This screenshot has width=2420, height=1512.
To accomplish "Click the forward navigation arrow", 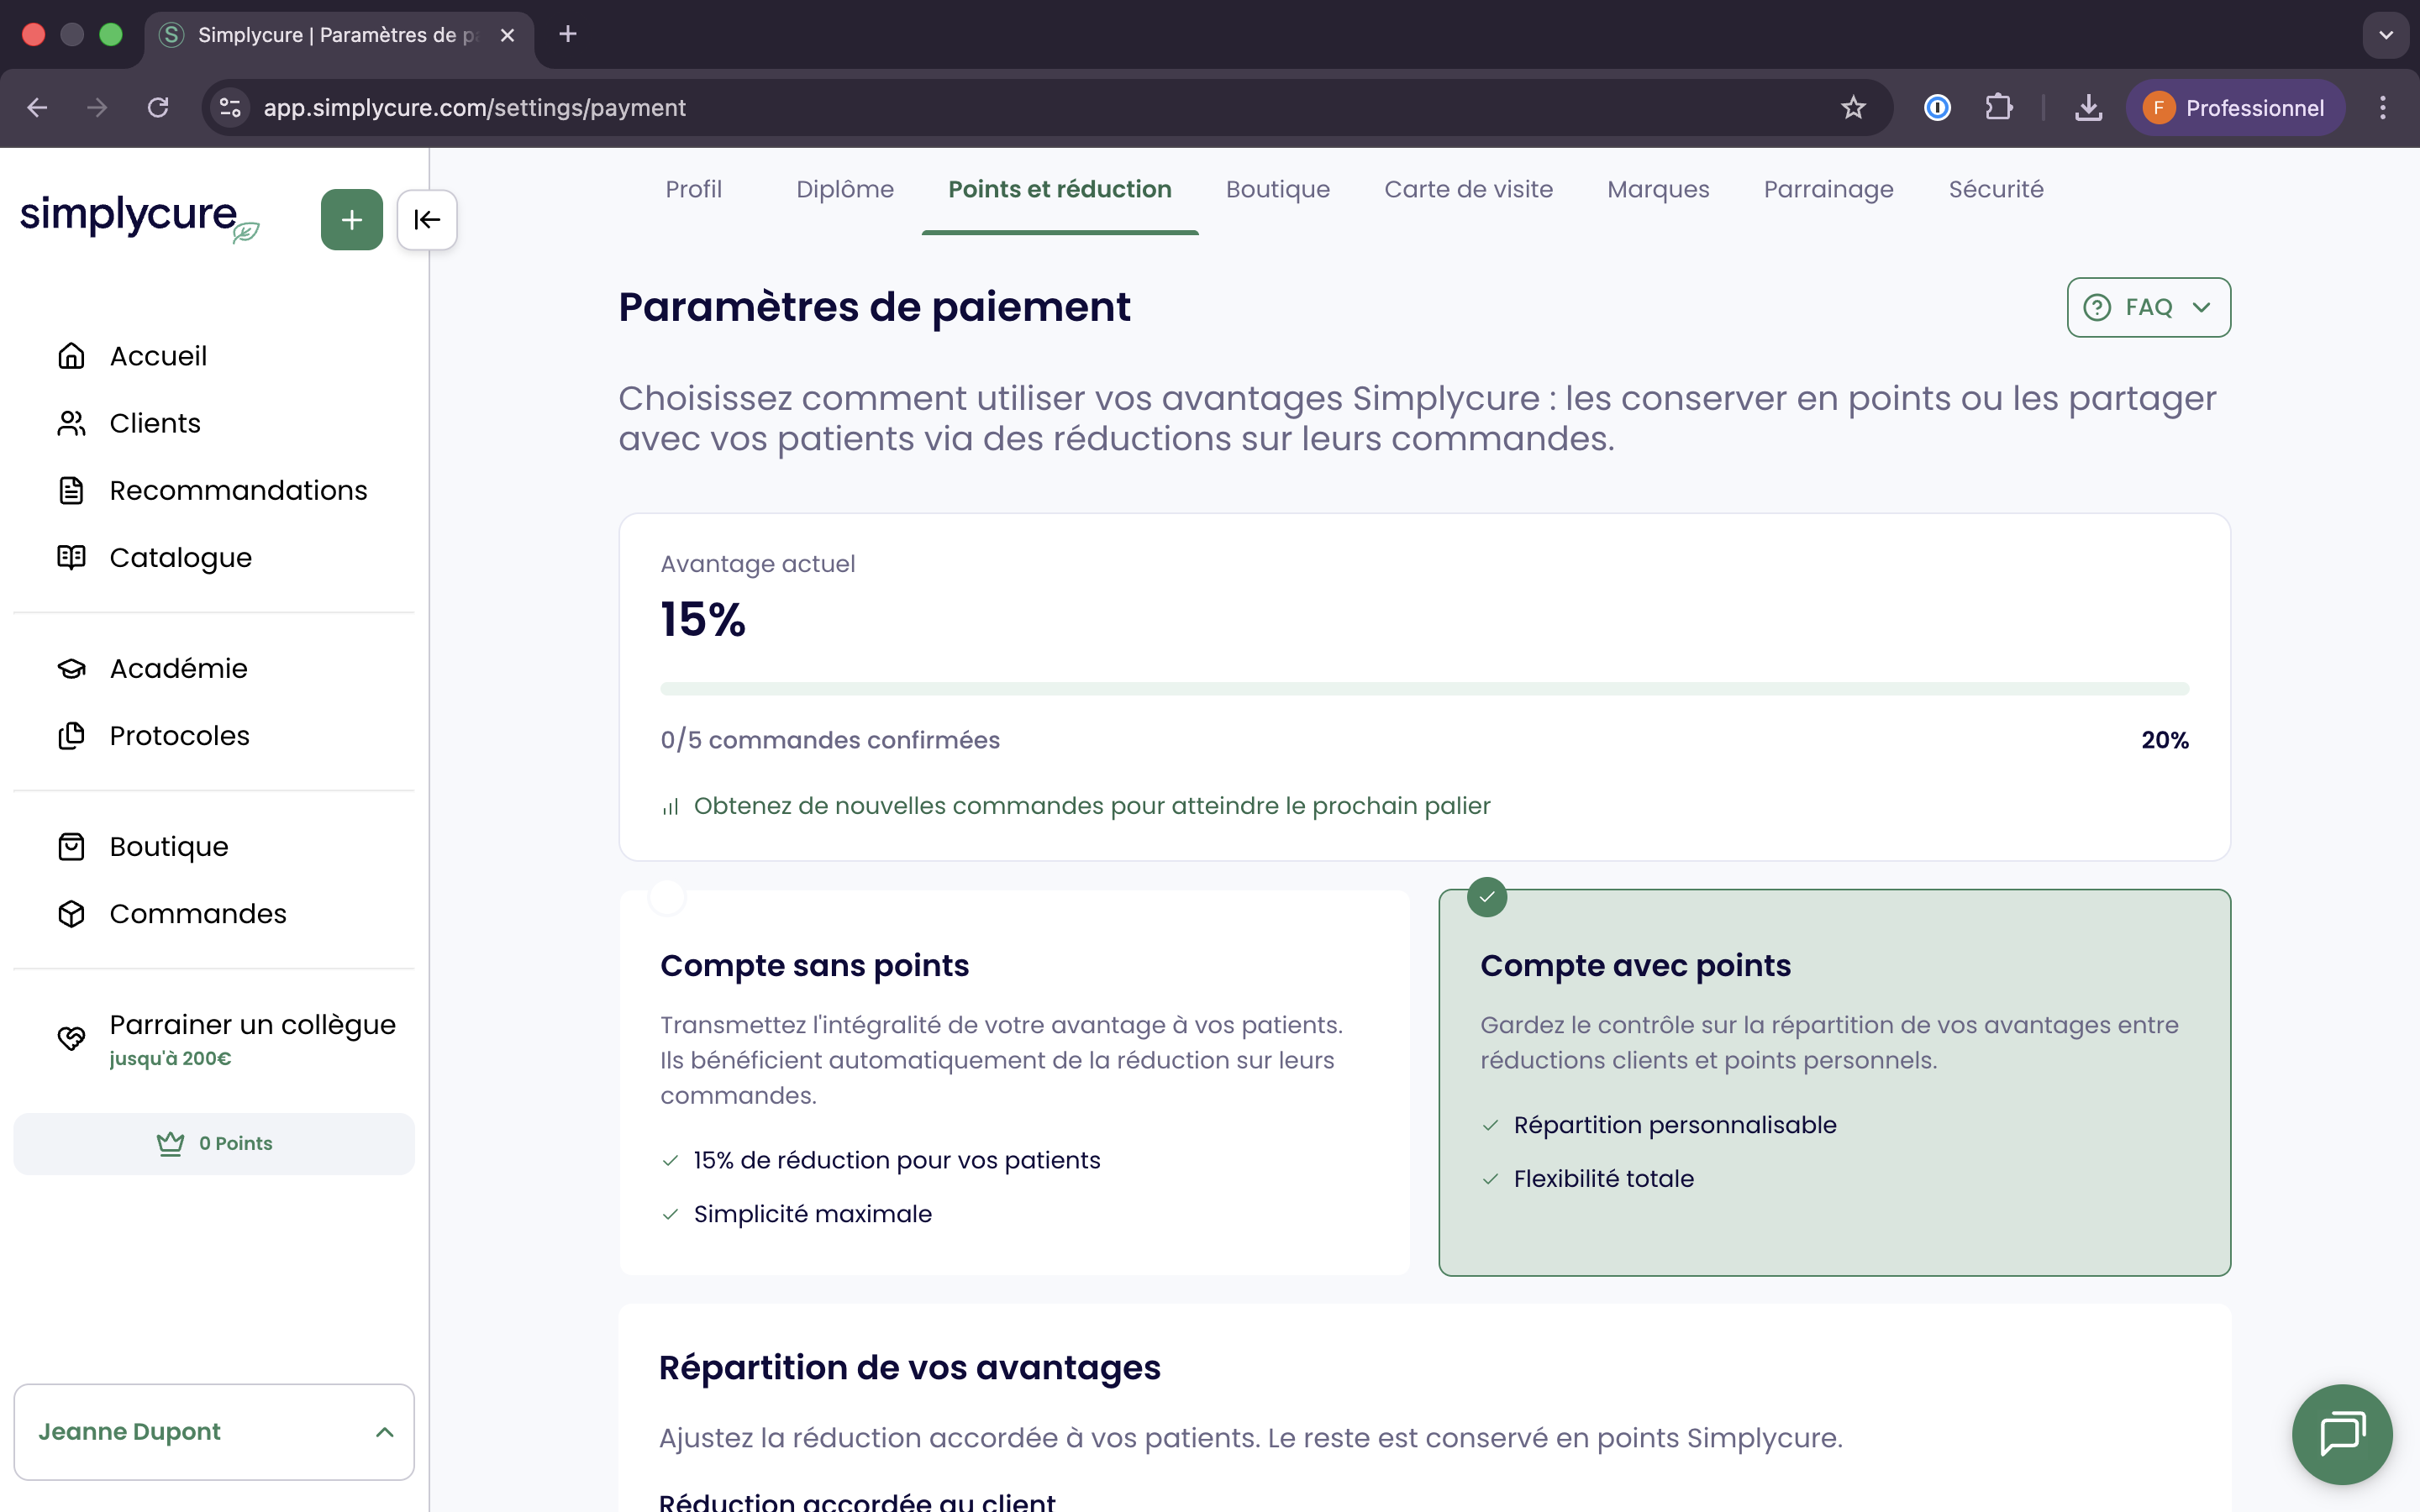I will 97,108.
